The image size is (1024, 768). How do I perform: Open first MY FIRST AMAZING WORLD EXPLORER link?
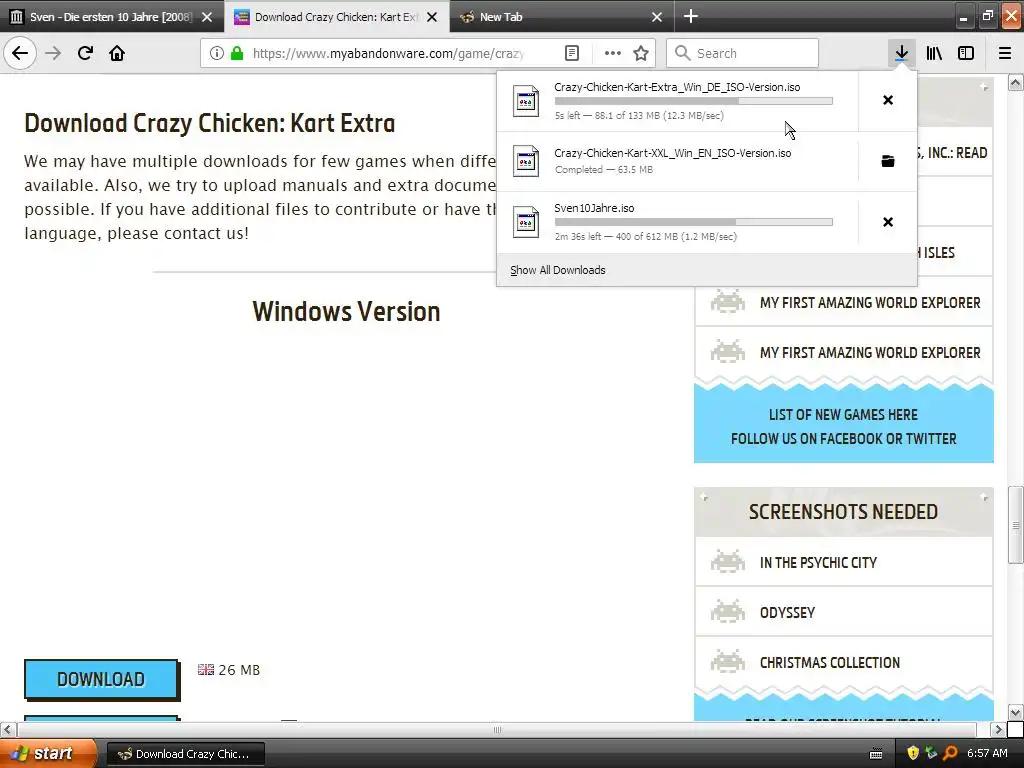[x=870, y=302]
